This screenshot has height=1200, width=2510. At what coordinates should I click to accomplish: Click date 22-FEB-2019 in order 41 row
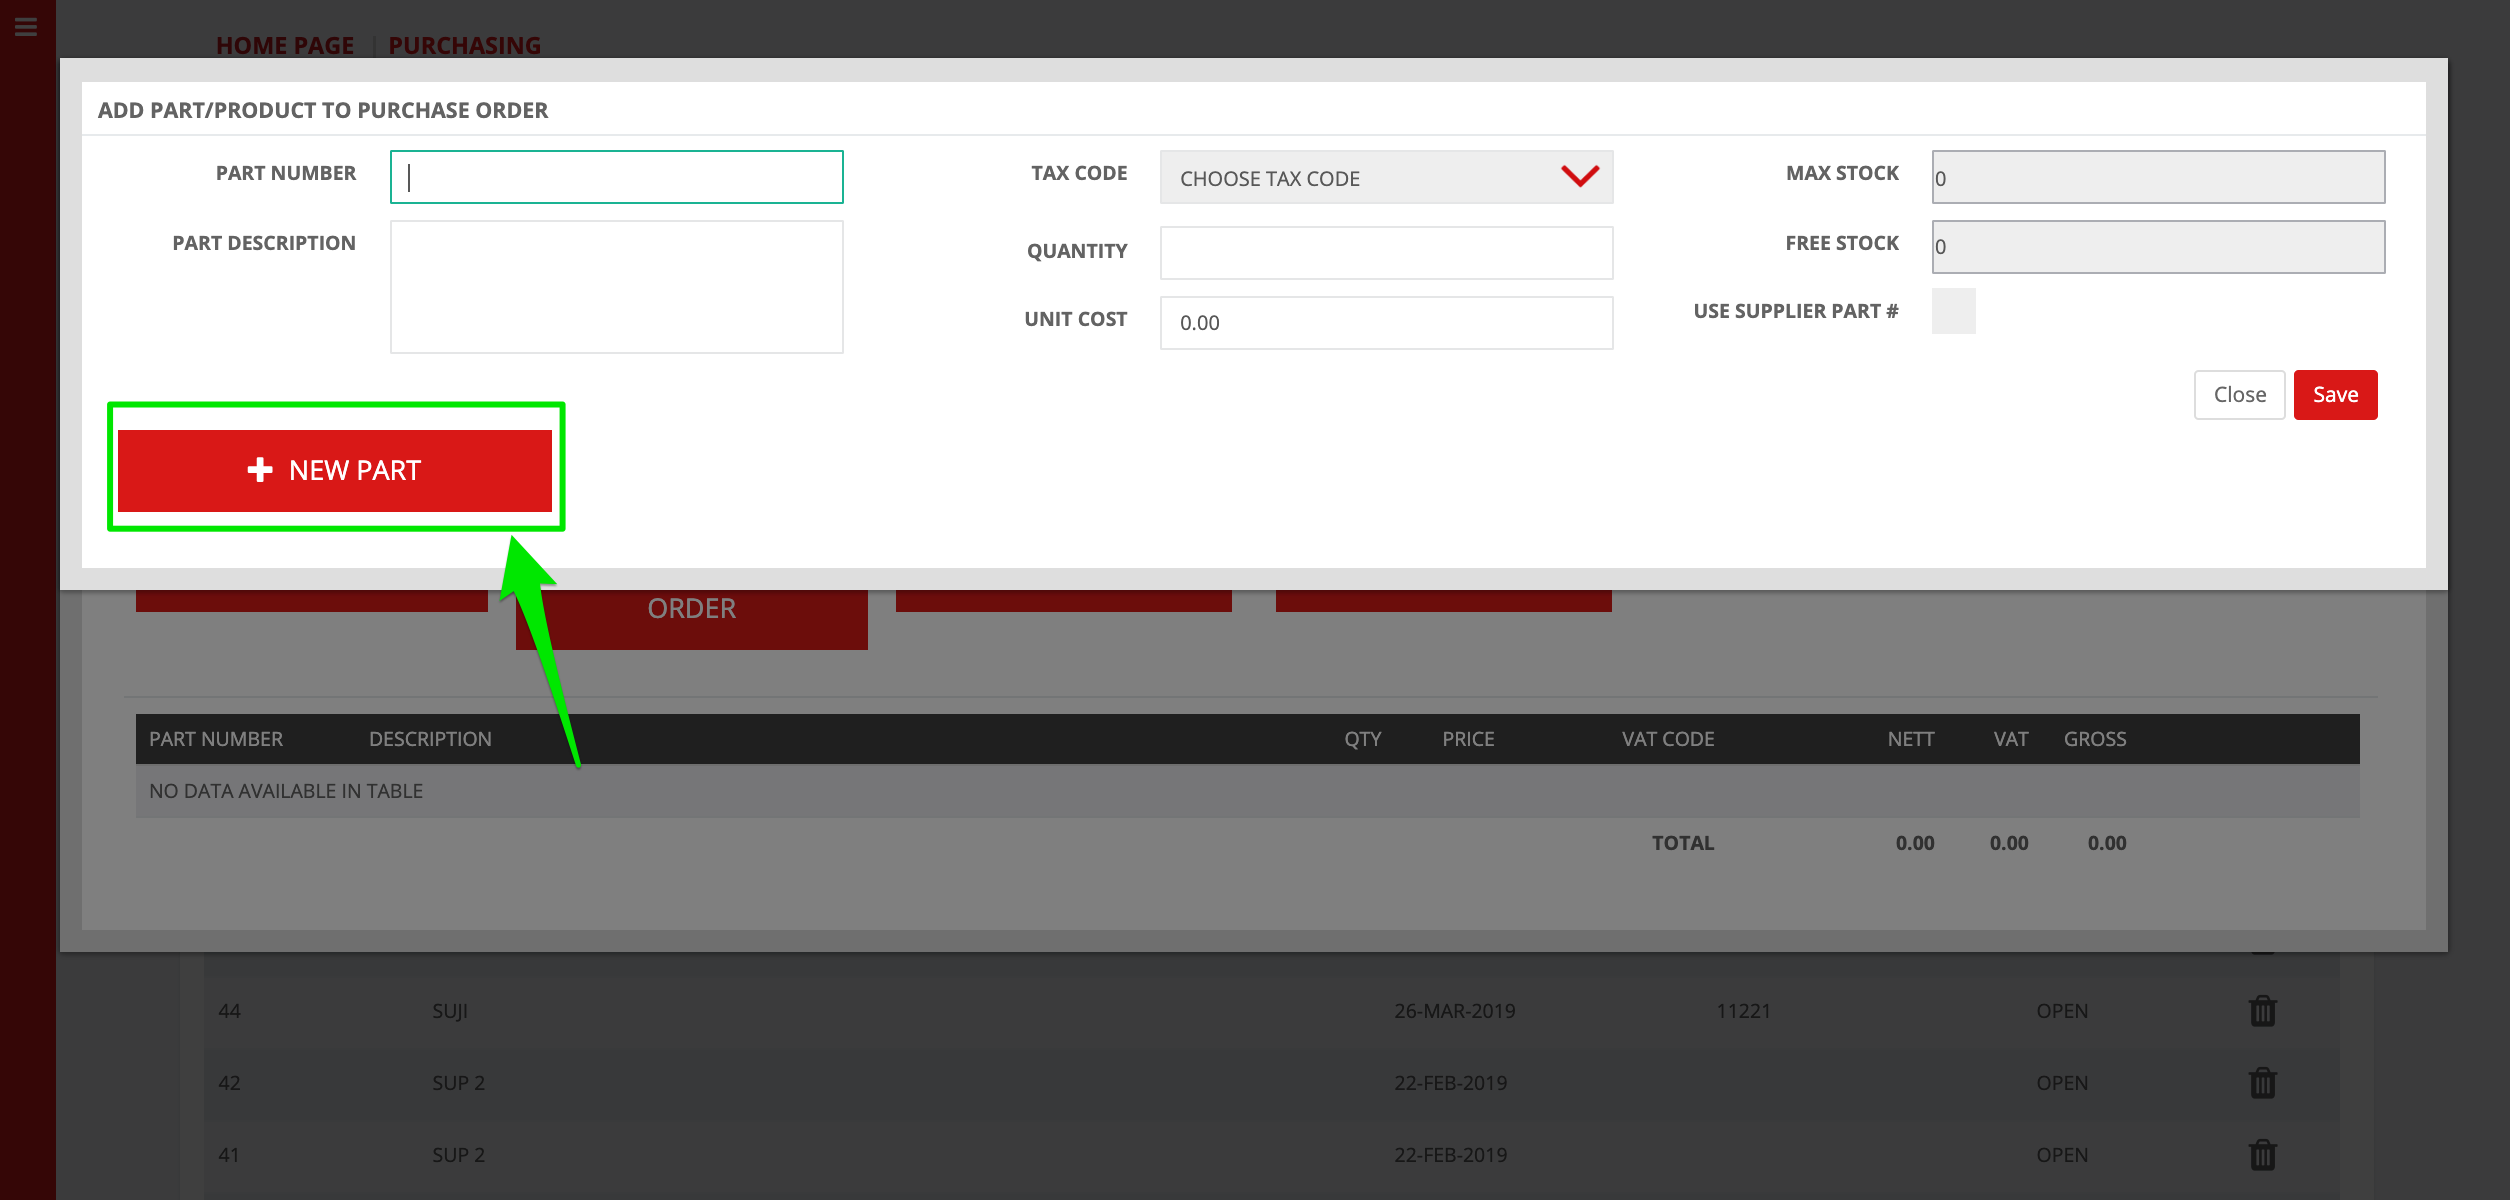point(1450,1155)
